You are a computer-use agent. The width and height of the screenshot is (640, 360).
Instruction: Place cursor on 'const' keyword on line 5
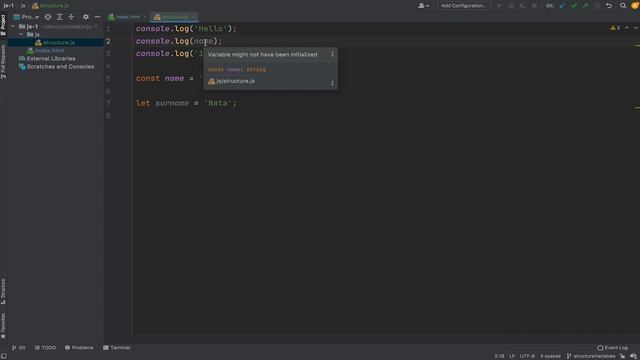click(x=148, y=78)
